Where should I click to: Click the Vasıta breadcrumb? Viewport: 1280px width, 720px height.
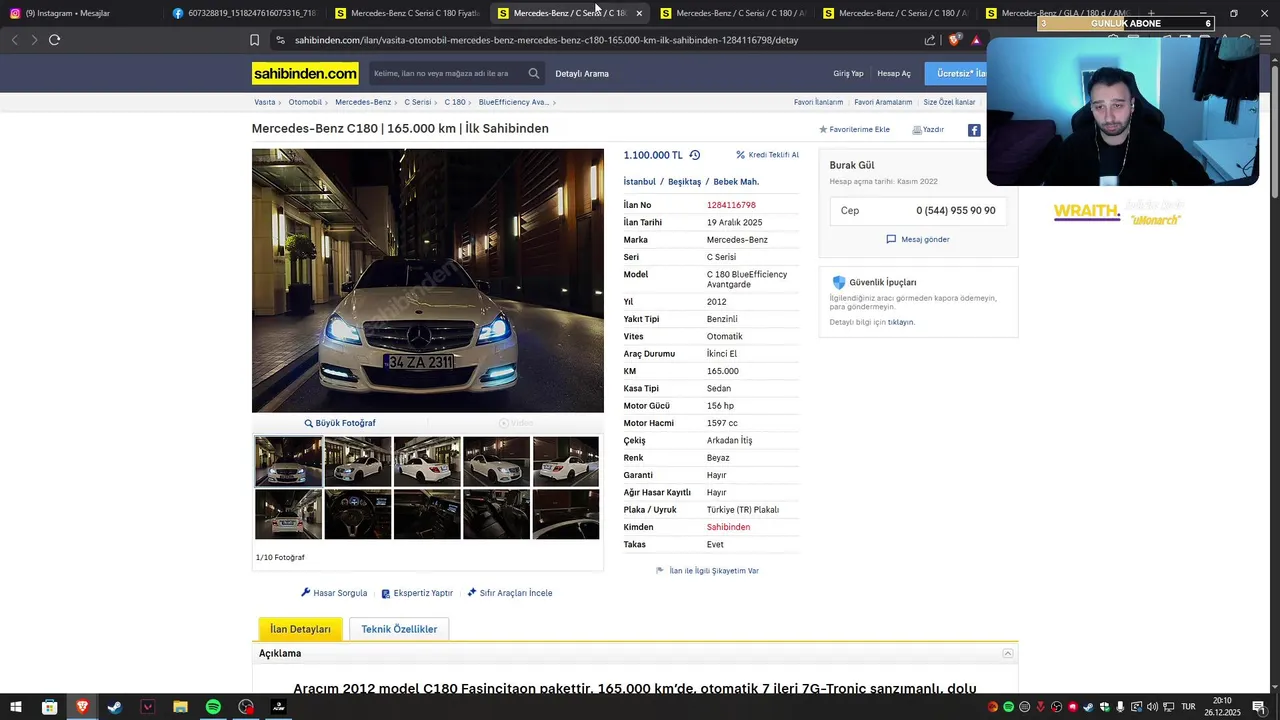click(x=264, y=102)
